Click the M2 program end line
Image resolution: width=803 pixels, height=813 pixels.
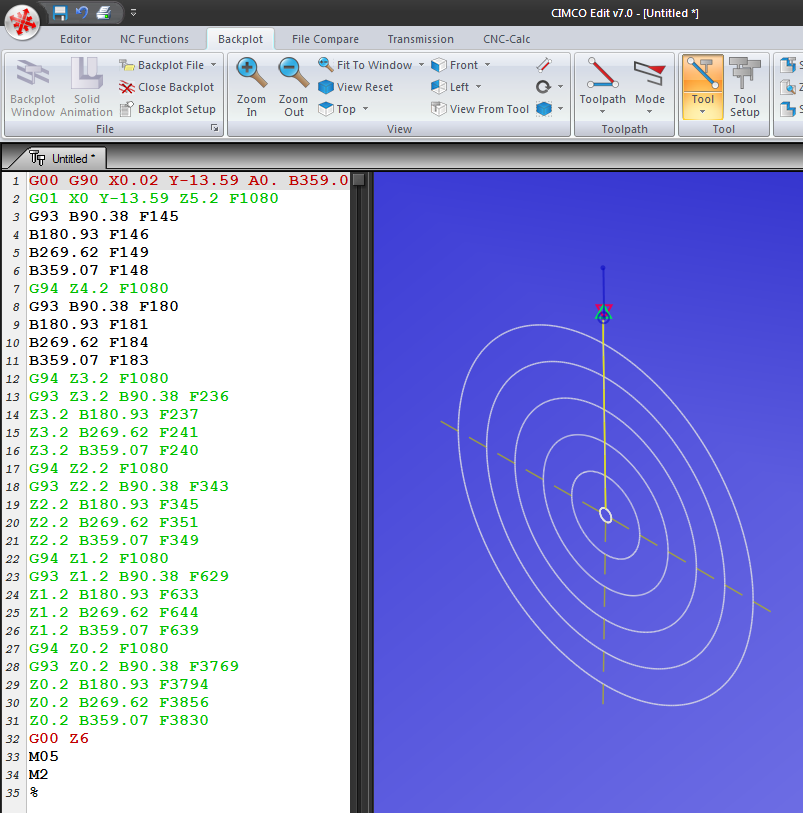click(38, 775)
